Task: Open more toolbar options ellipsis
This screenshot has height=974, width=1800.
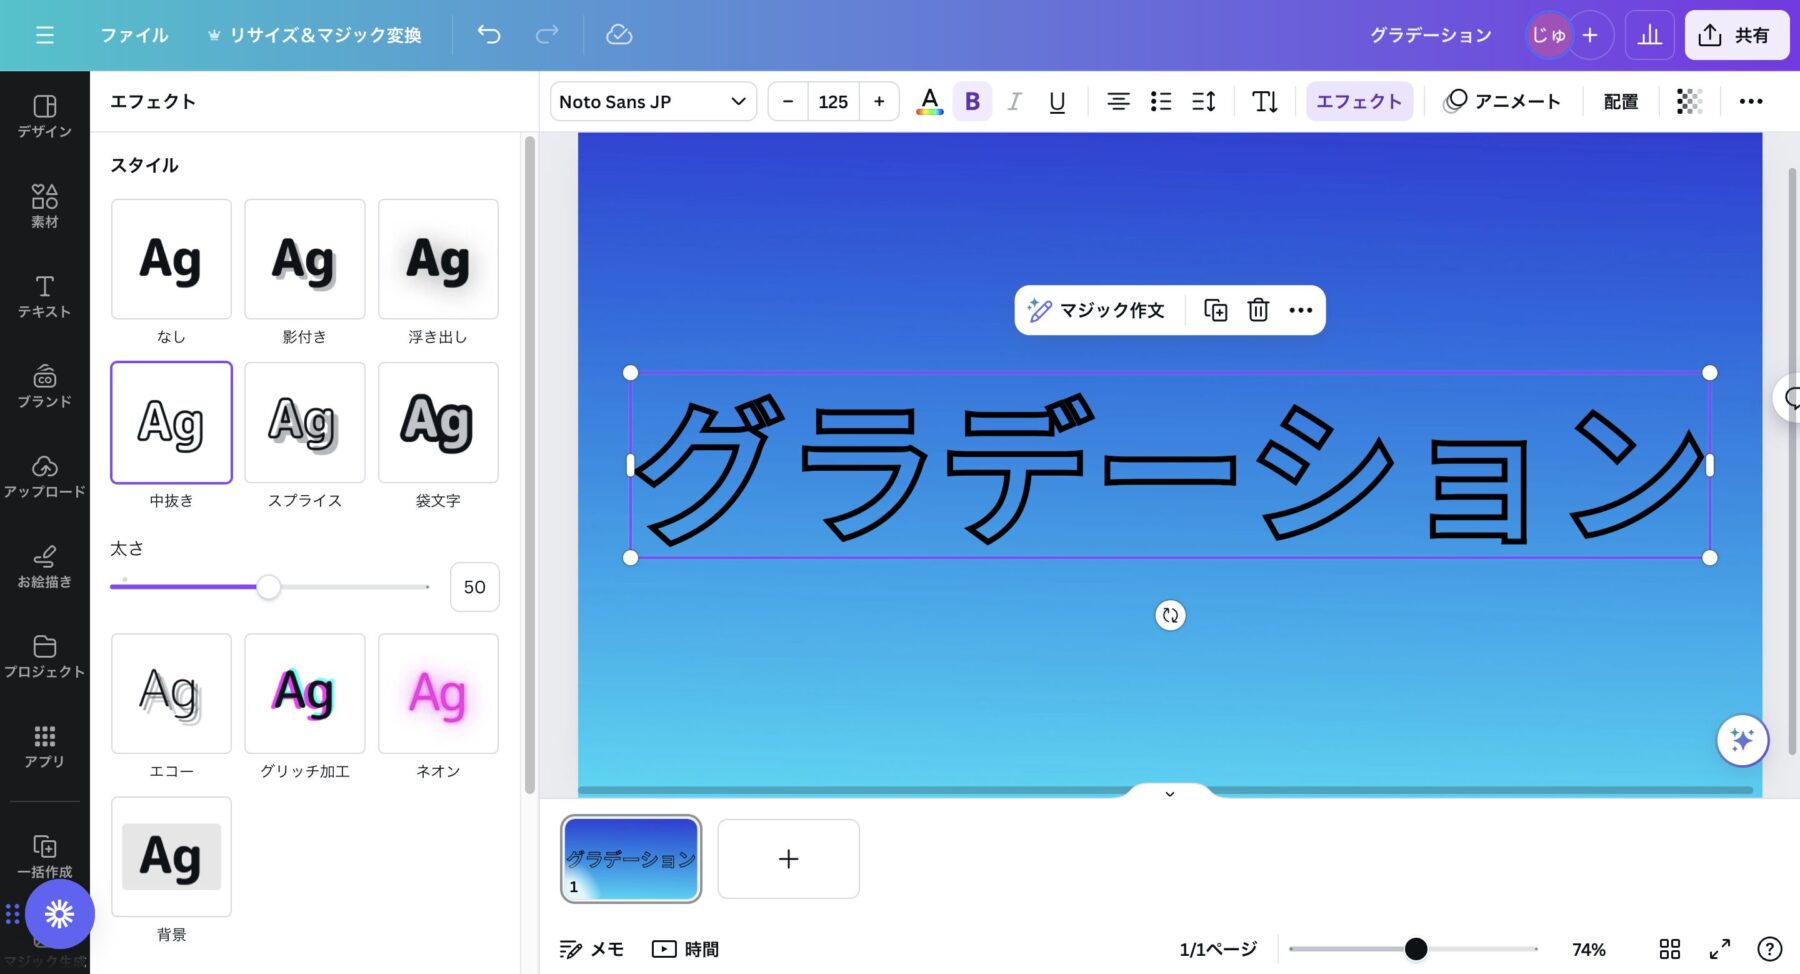Action: (1751, 101)
